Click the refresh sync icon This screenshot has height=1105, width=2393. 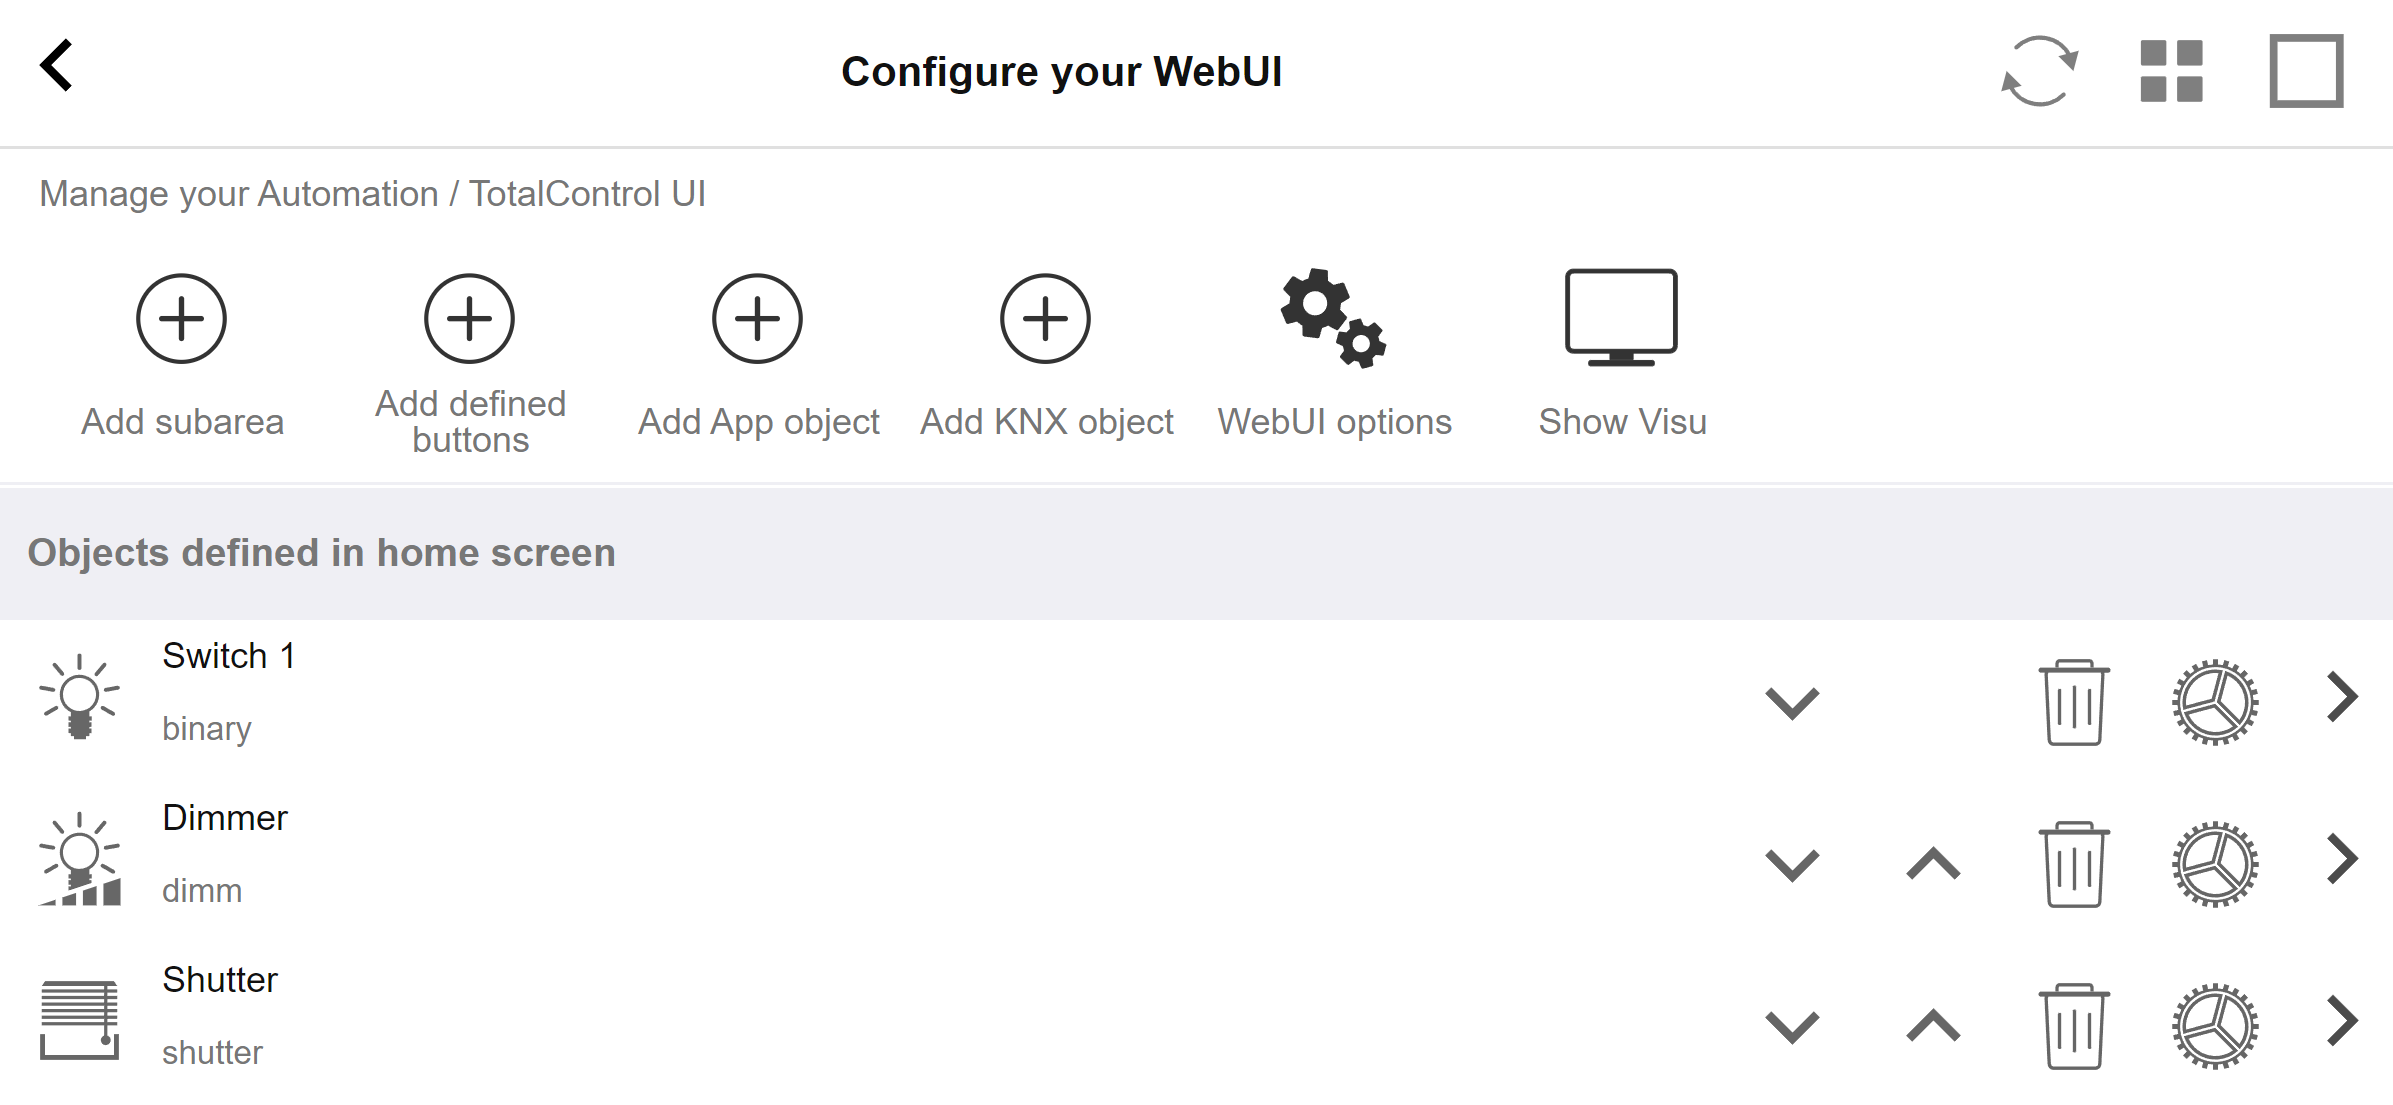(x=2039, y=71)
